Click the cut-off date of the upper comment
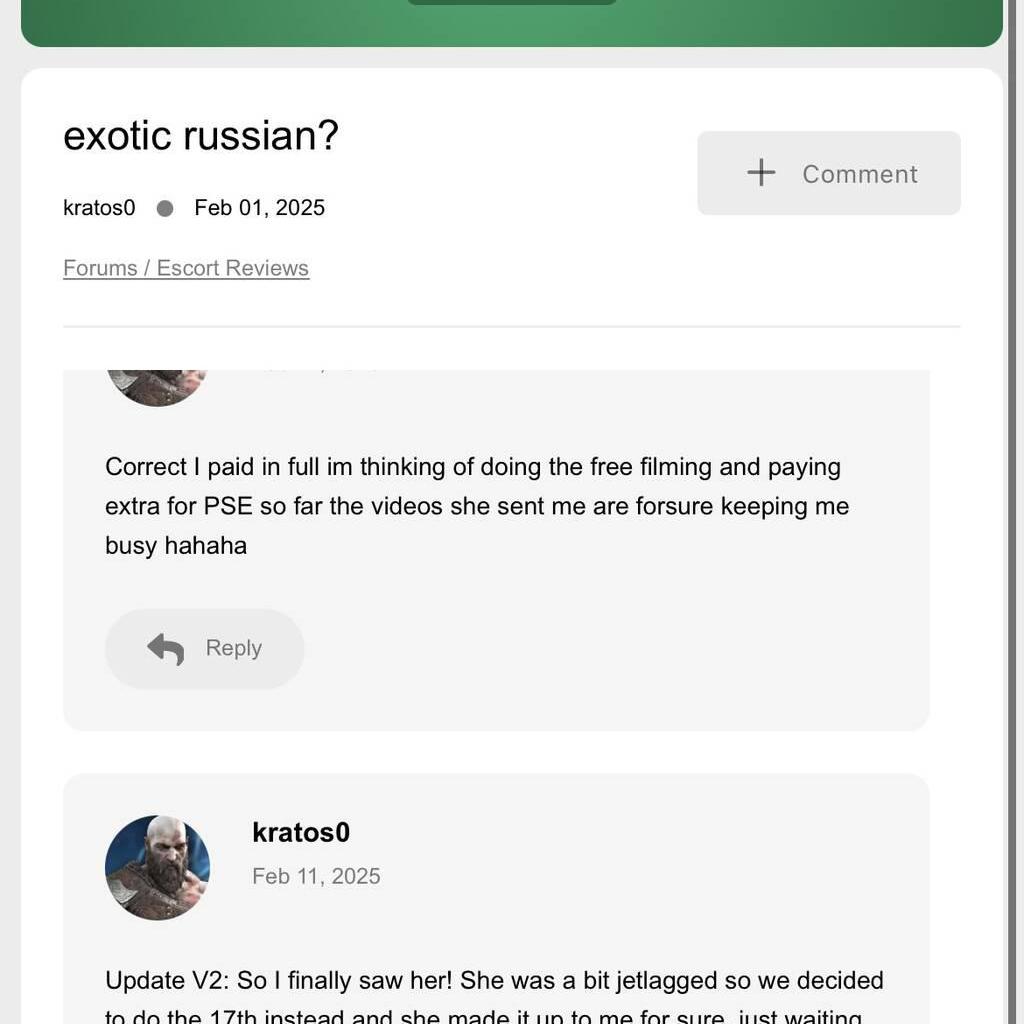The width and height of the screenshot is (1024, 1024). point(316,372)
